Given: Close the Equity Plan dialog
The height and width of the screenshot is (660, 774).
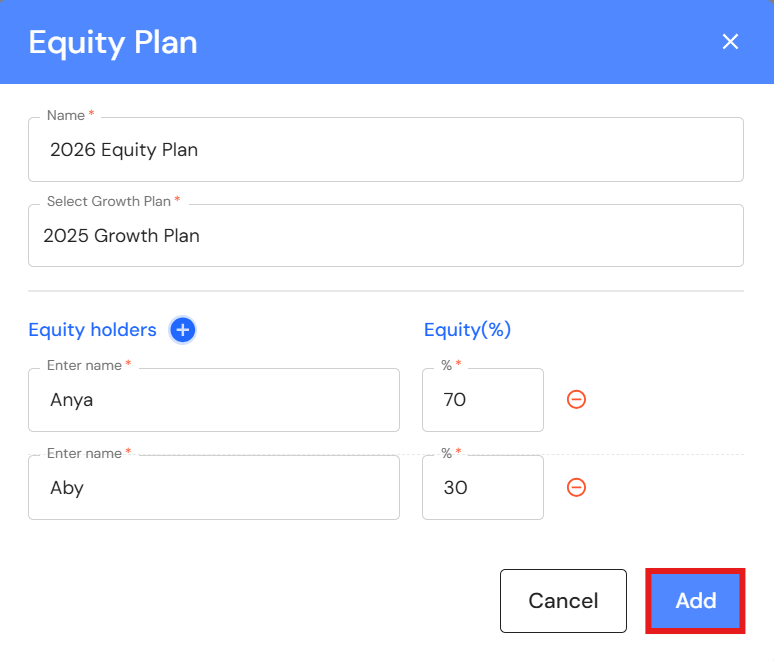Looking at the screenshot, I should point(730,41).
